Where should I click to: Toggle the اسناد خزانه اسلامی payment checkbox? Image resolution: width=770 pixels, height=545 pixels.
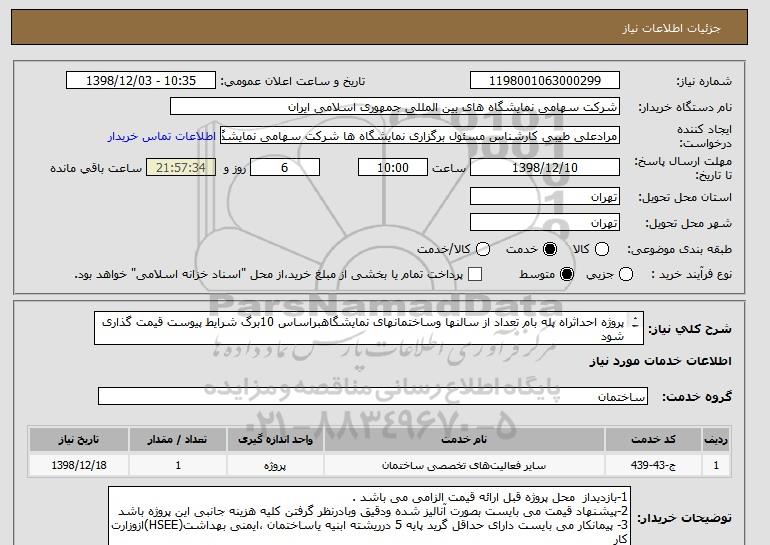475,274
